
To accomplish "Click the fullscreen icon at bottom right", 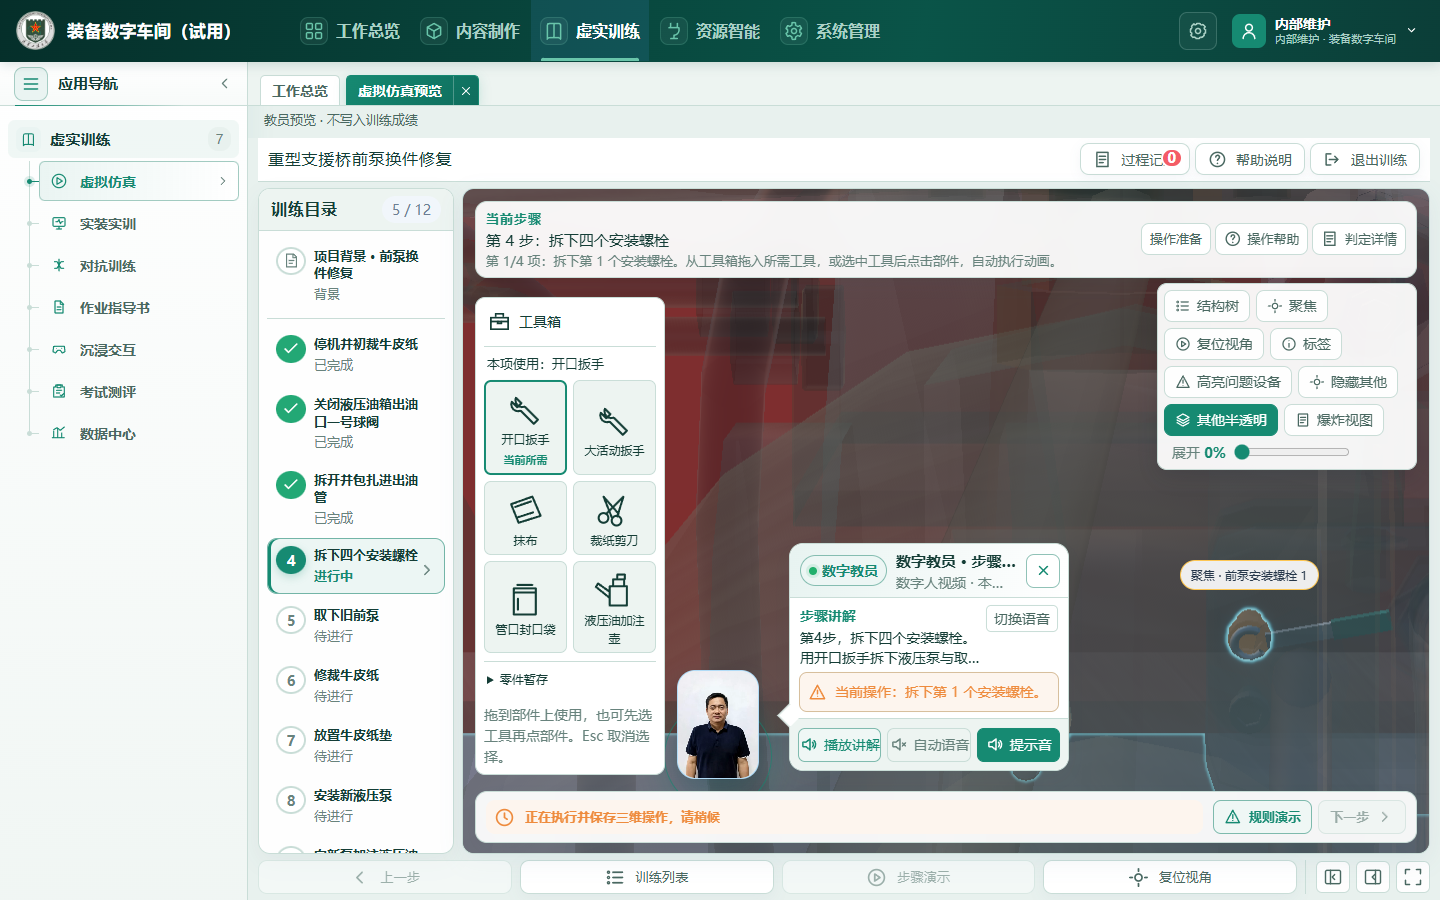I will [x=1413, y=877].
